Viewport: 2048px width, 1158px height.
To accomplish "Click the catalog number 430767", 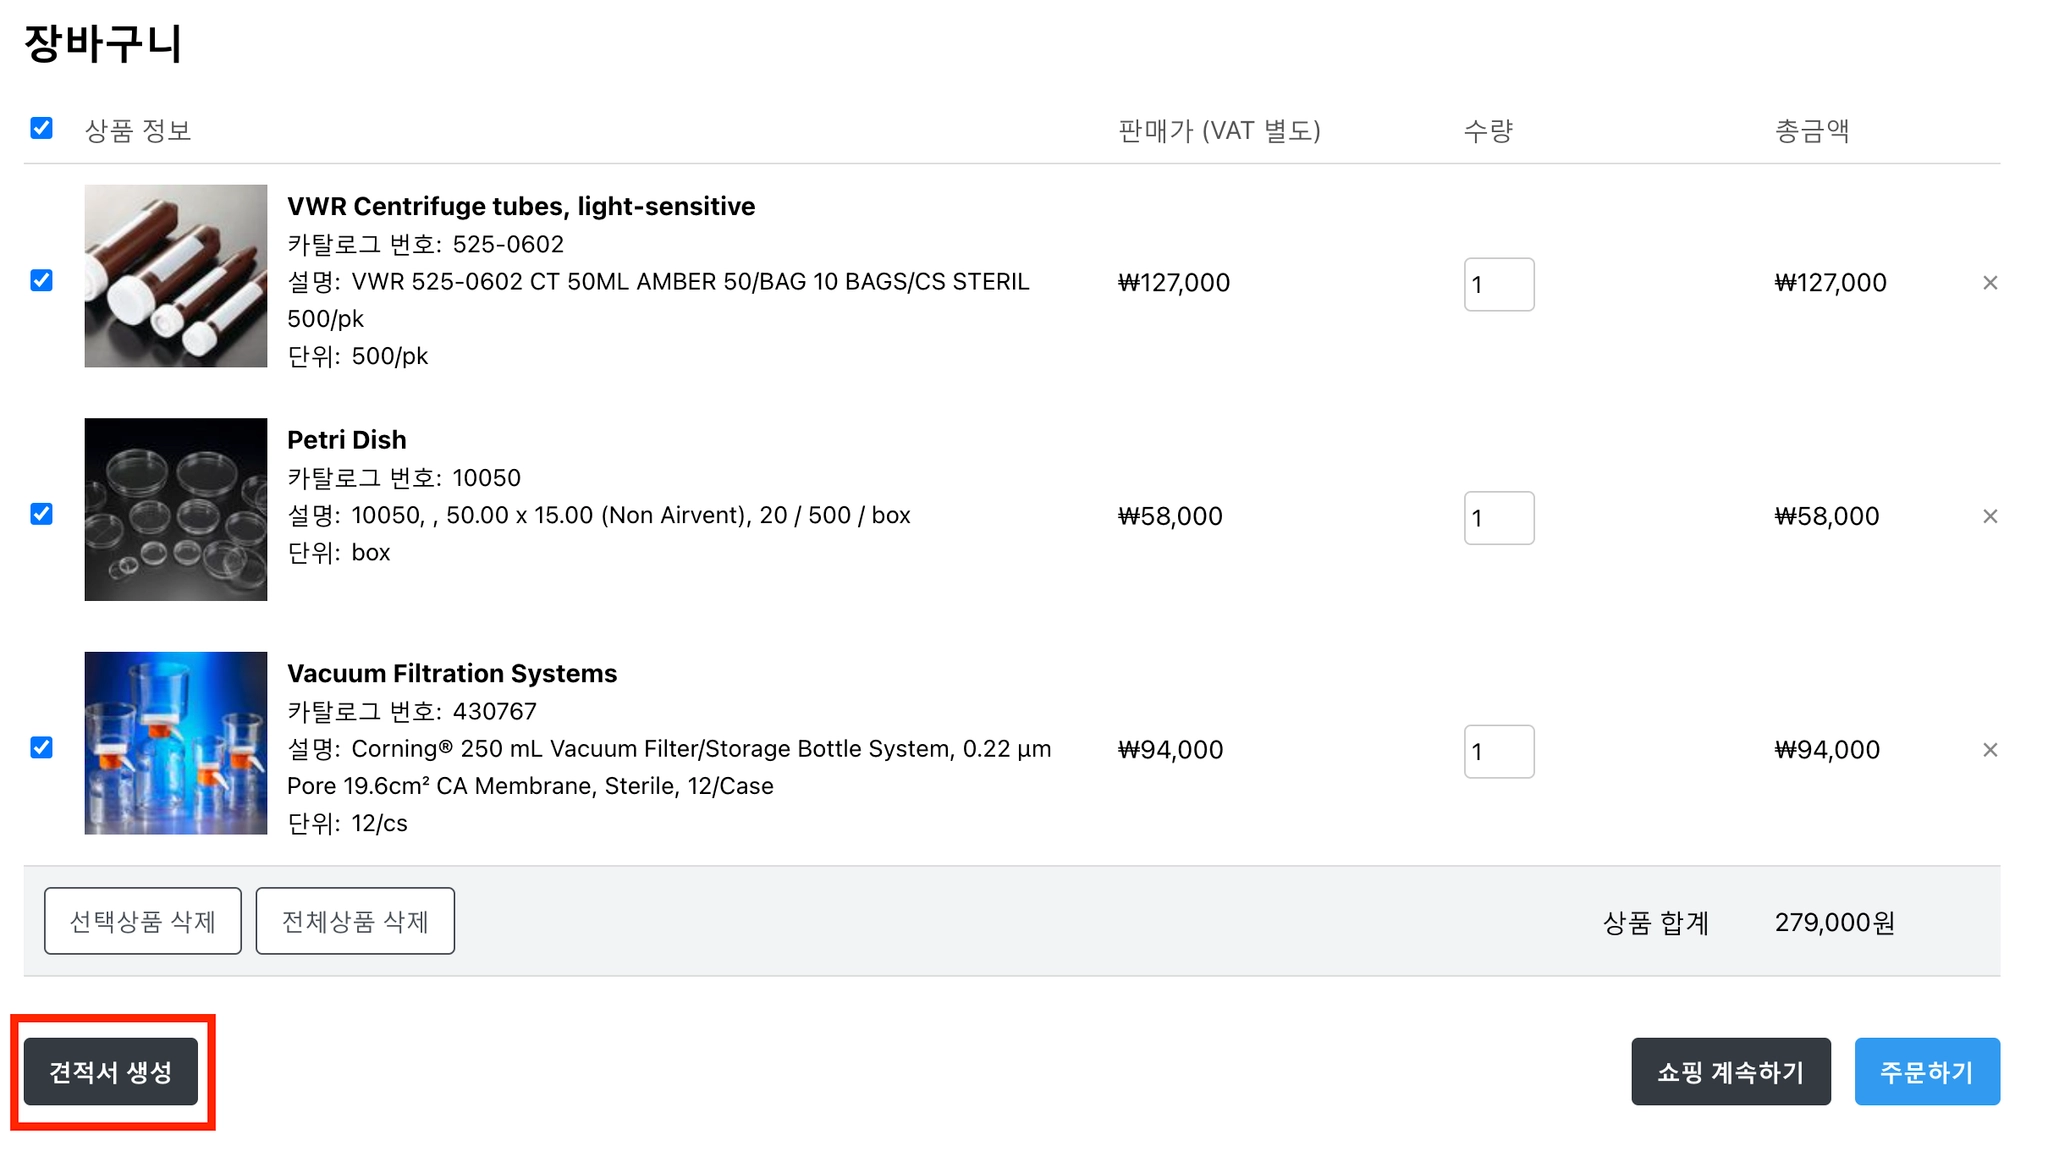I will (495, 711).
